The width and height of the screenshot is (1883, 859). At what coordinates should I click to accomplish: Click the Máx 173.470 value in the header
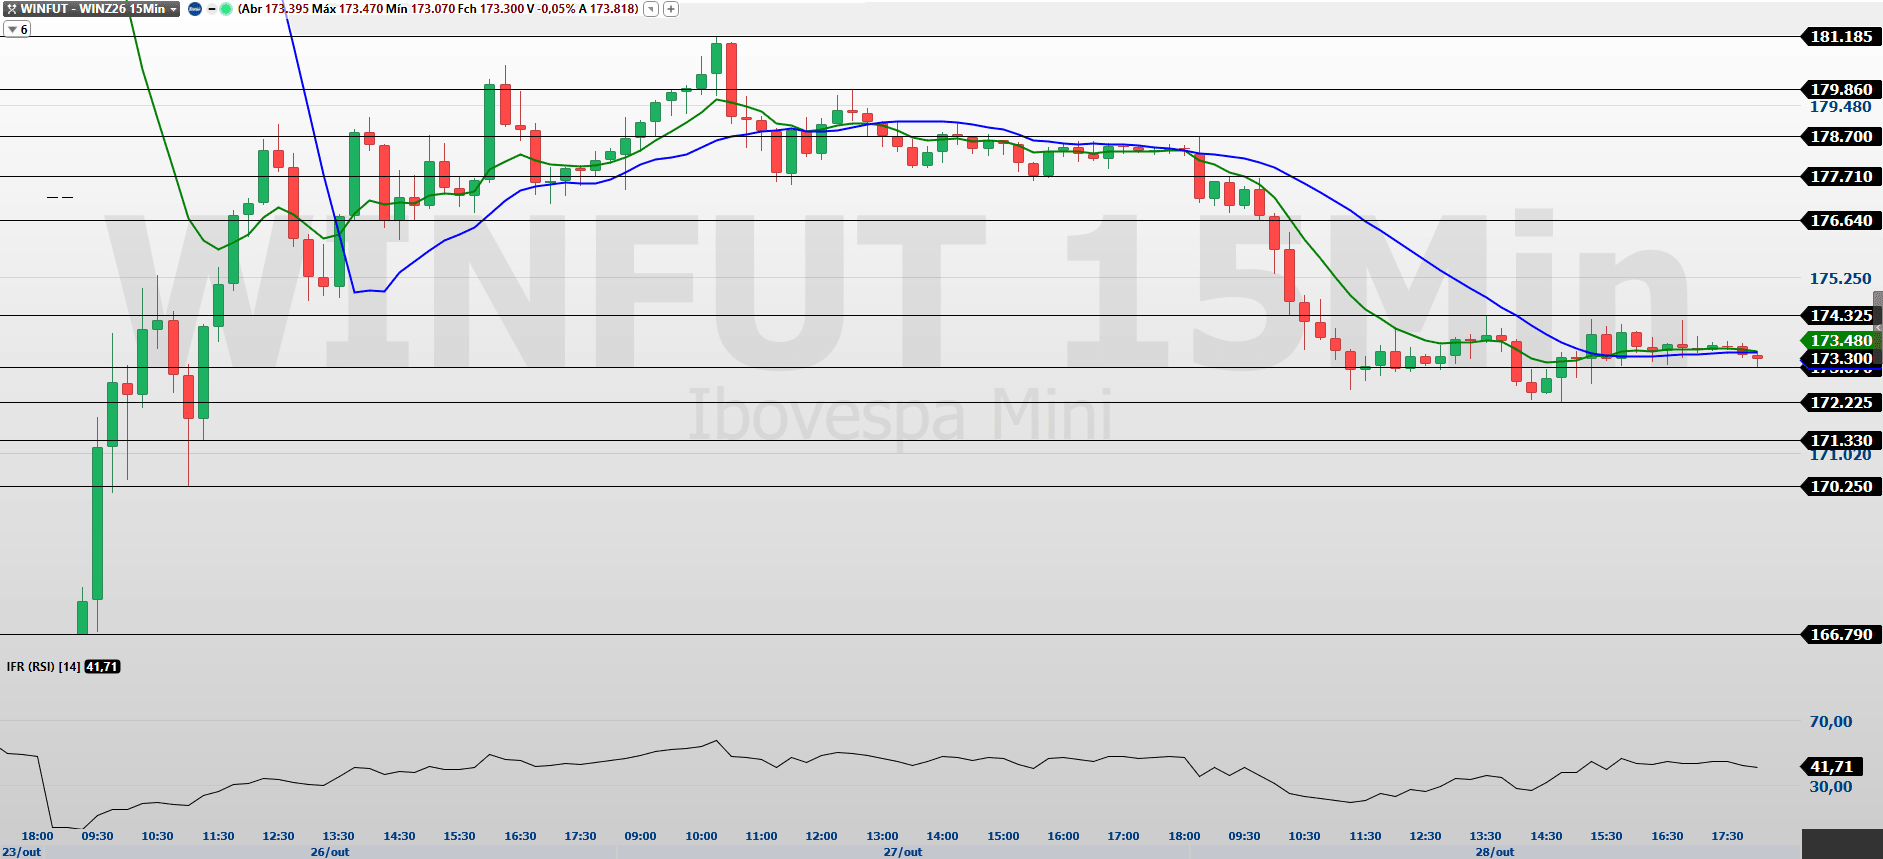347,9
